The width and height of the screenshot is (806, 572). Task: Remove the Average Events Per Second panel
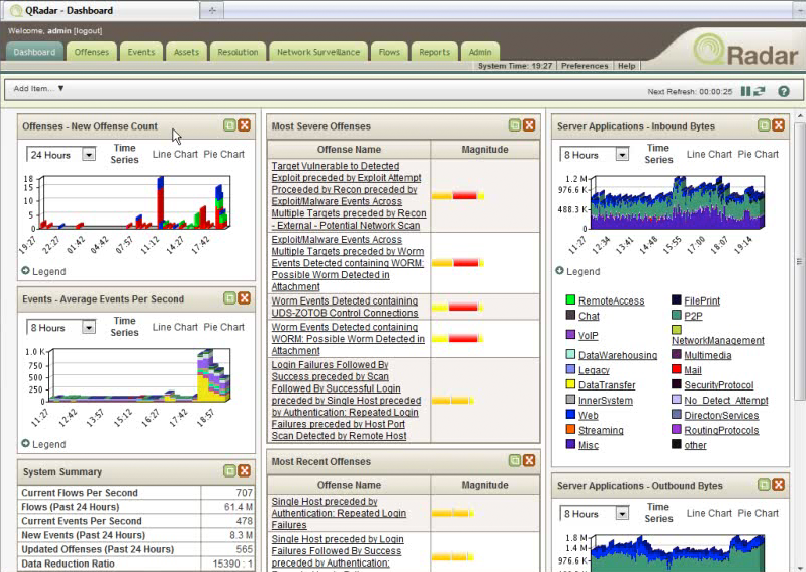(245, 298)
